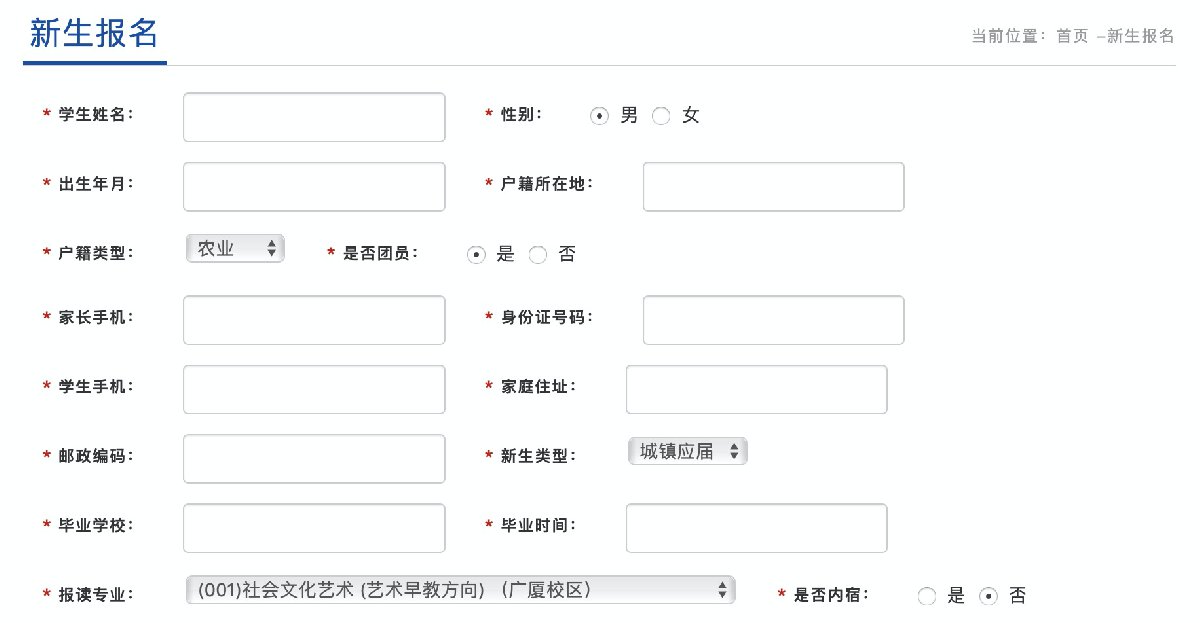Choose 否 for 是否团员

point(537,255)
